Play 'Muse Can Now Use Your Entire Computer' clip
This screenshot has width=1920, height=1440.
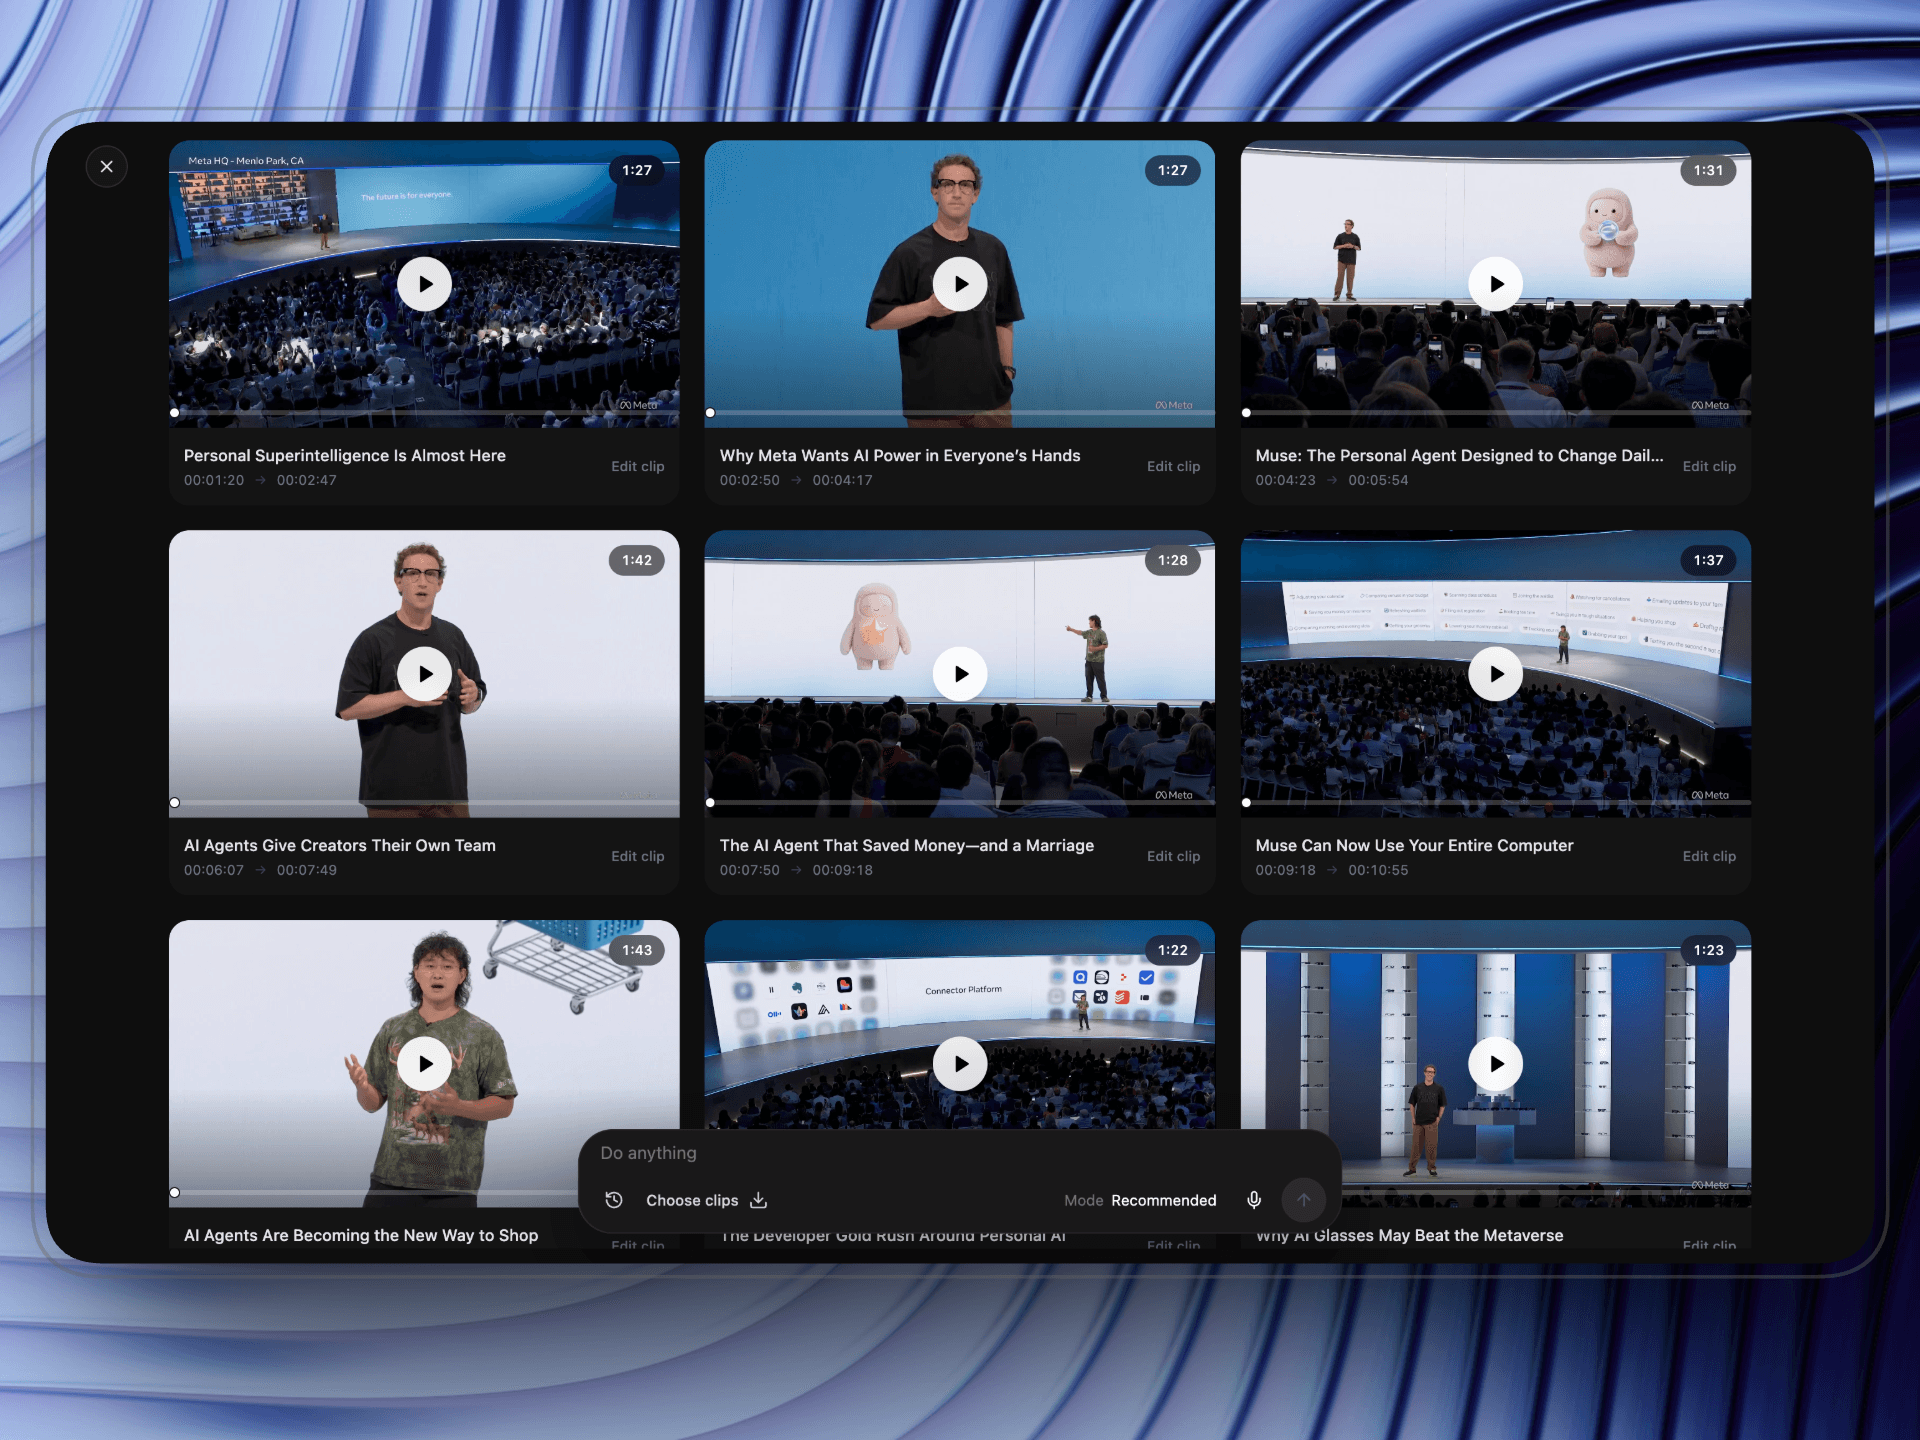1496,674
